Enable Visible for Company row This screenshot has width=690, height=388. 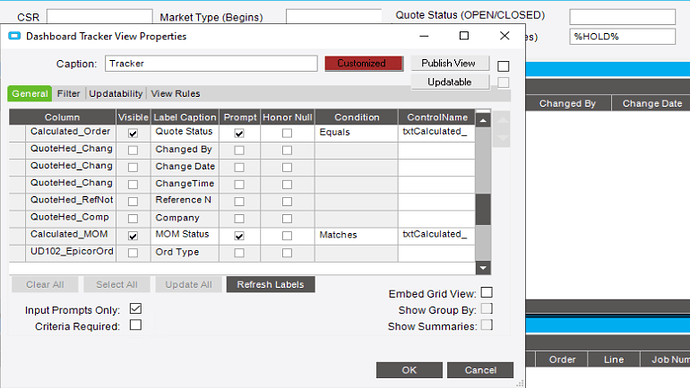[x=132, y=219]
